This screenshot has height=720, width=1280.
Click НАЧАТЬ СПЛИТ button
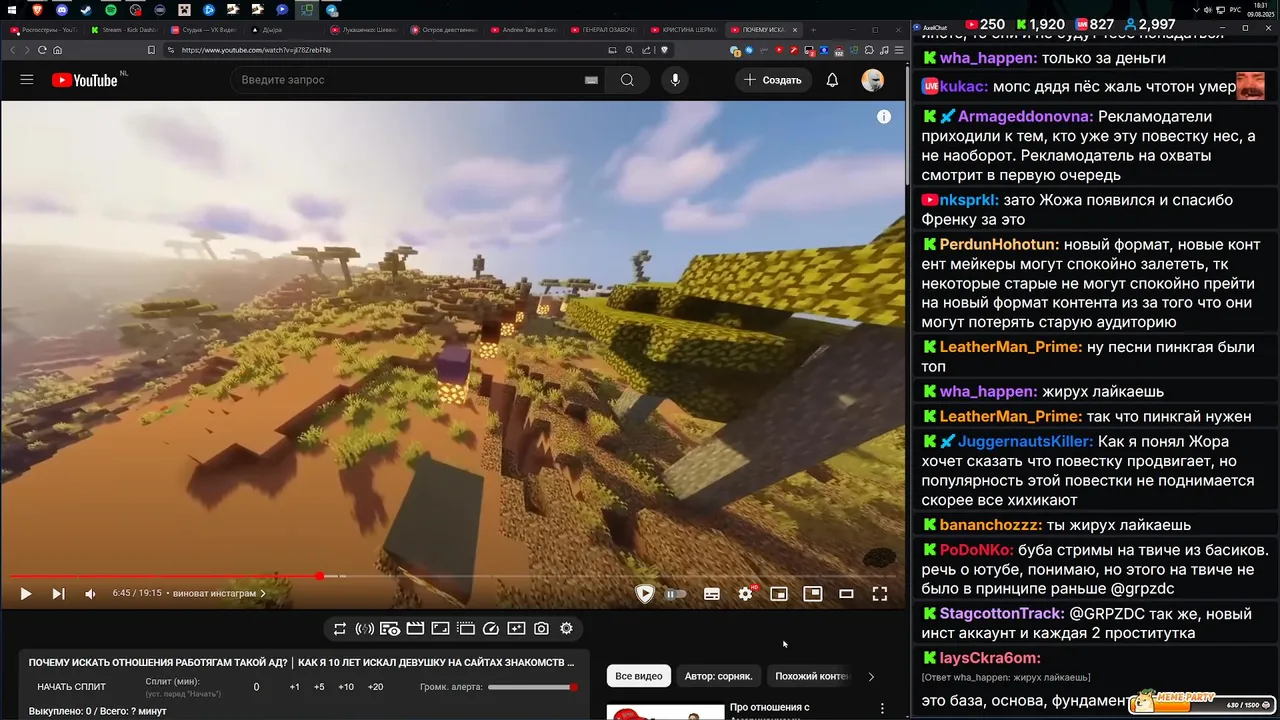(72, 687)
